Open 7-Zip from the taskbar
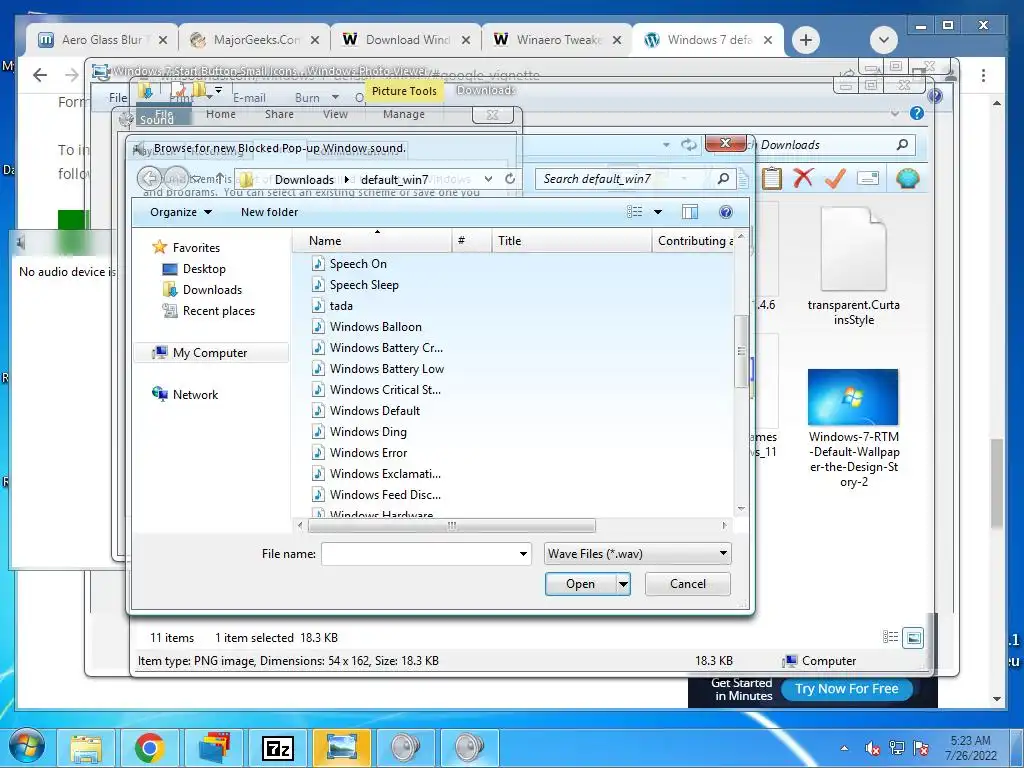Image resolution: width=1024 pixels, height=768 pixels. [x=277, y=747]
